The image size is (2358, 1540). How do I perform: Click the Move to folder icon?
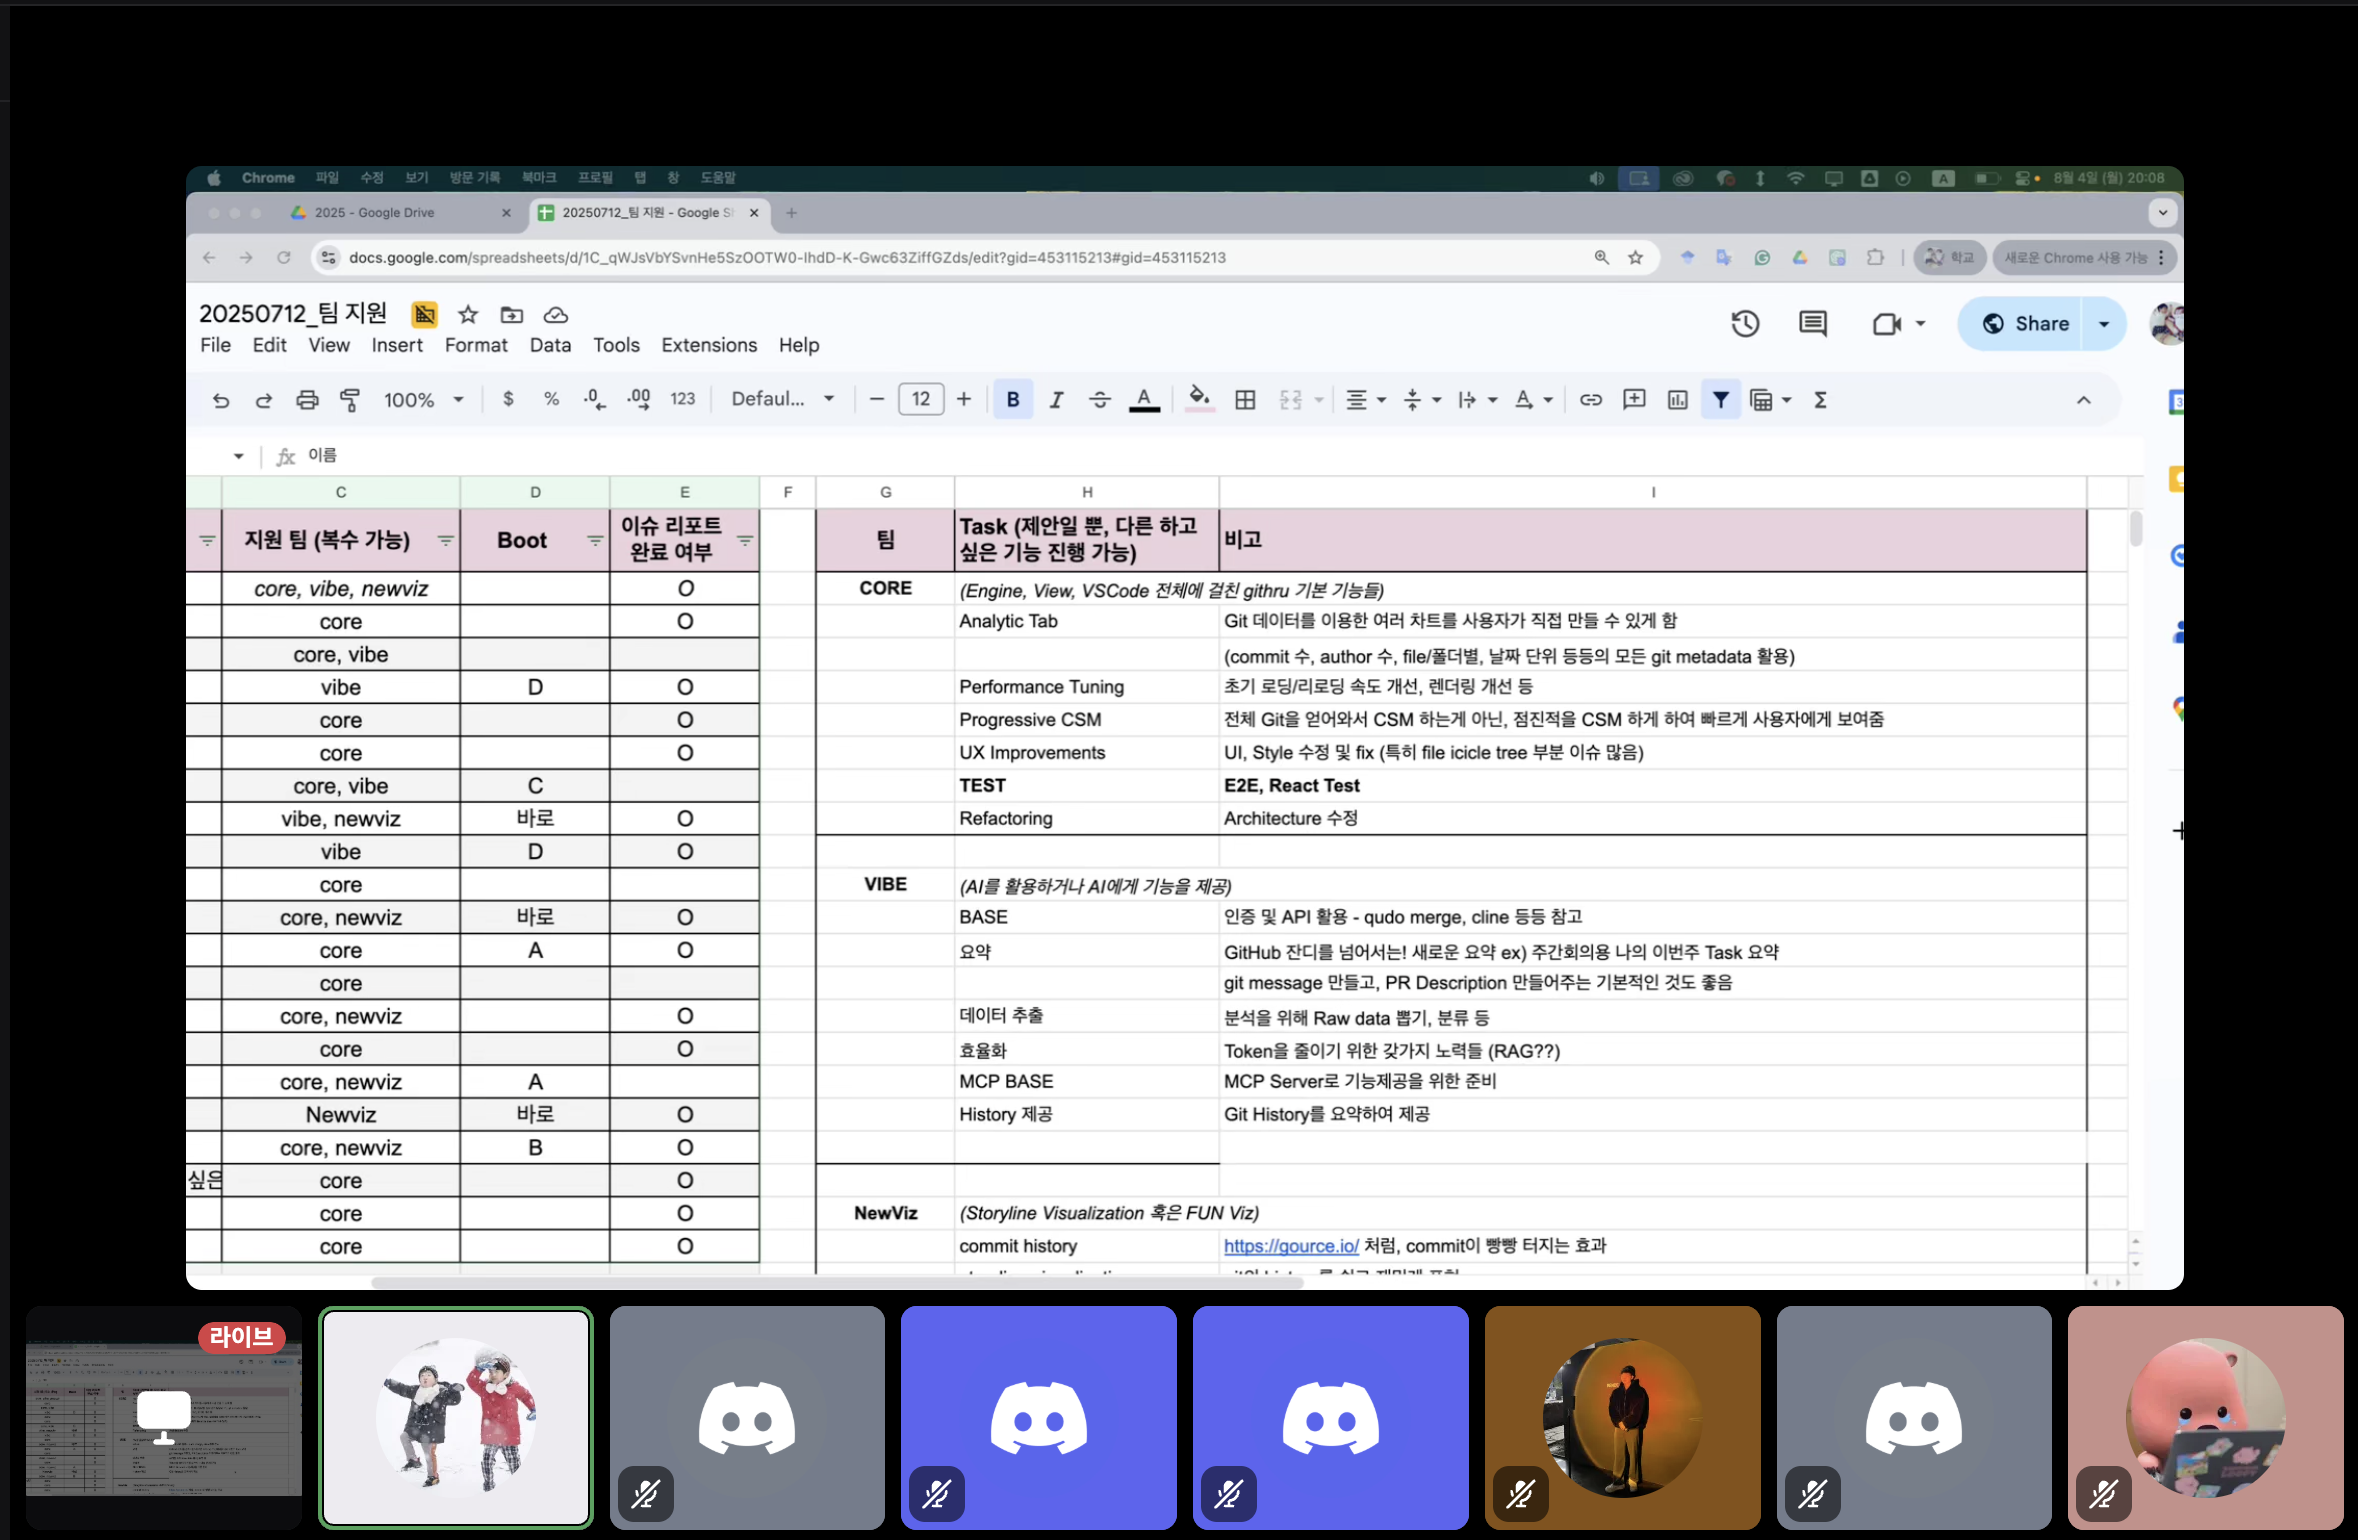[512, 315]
